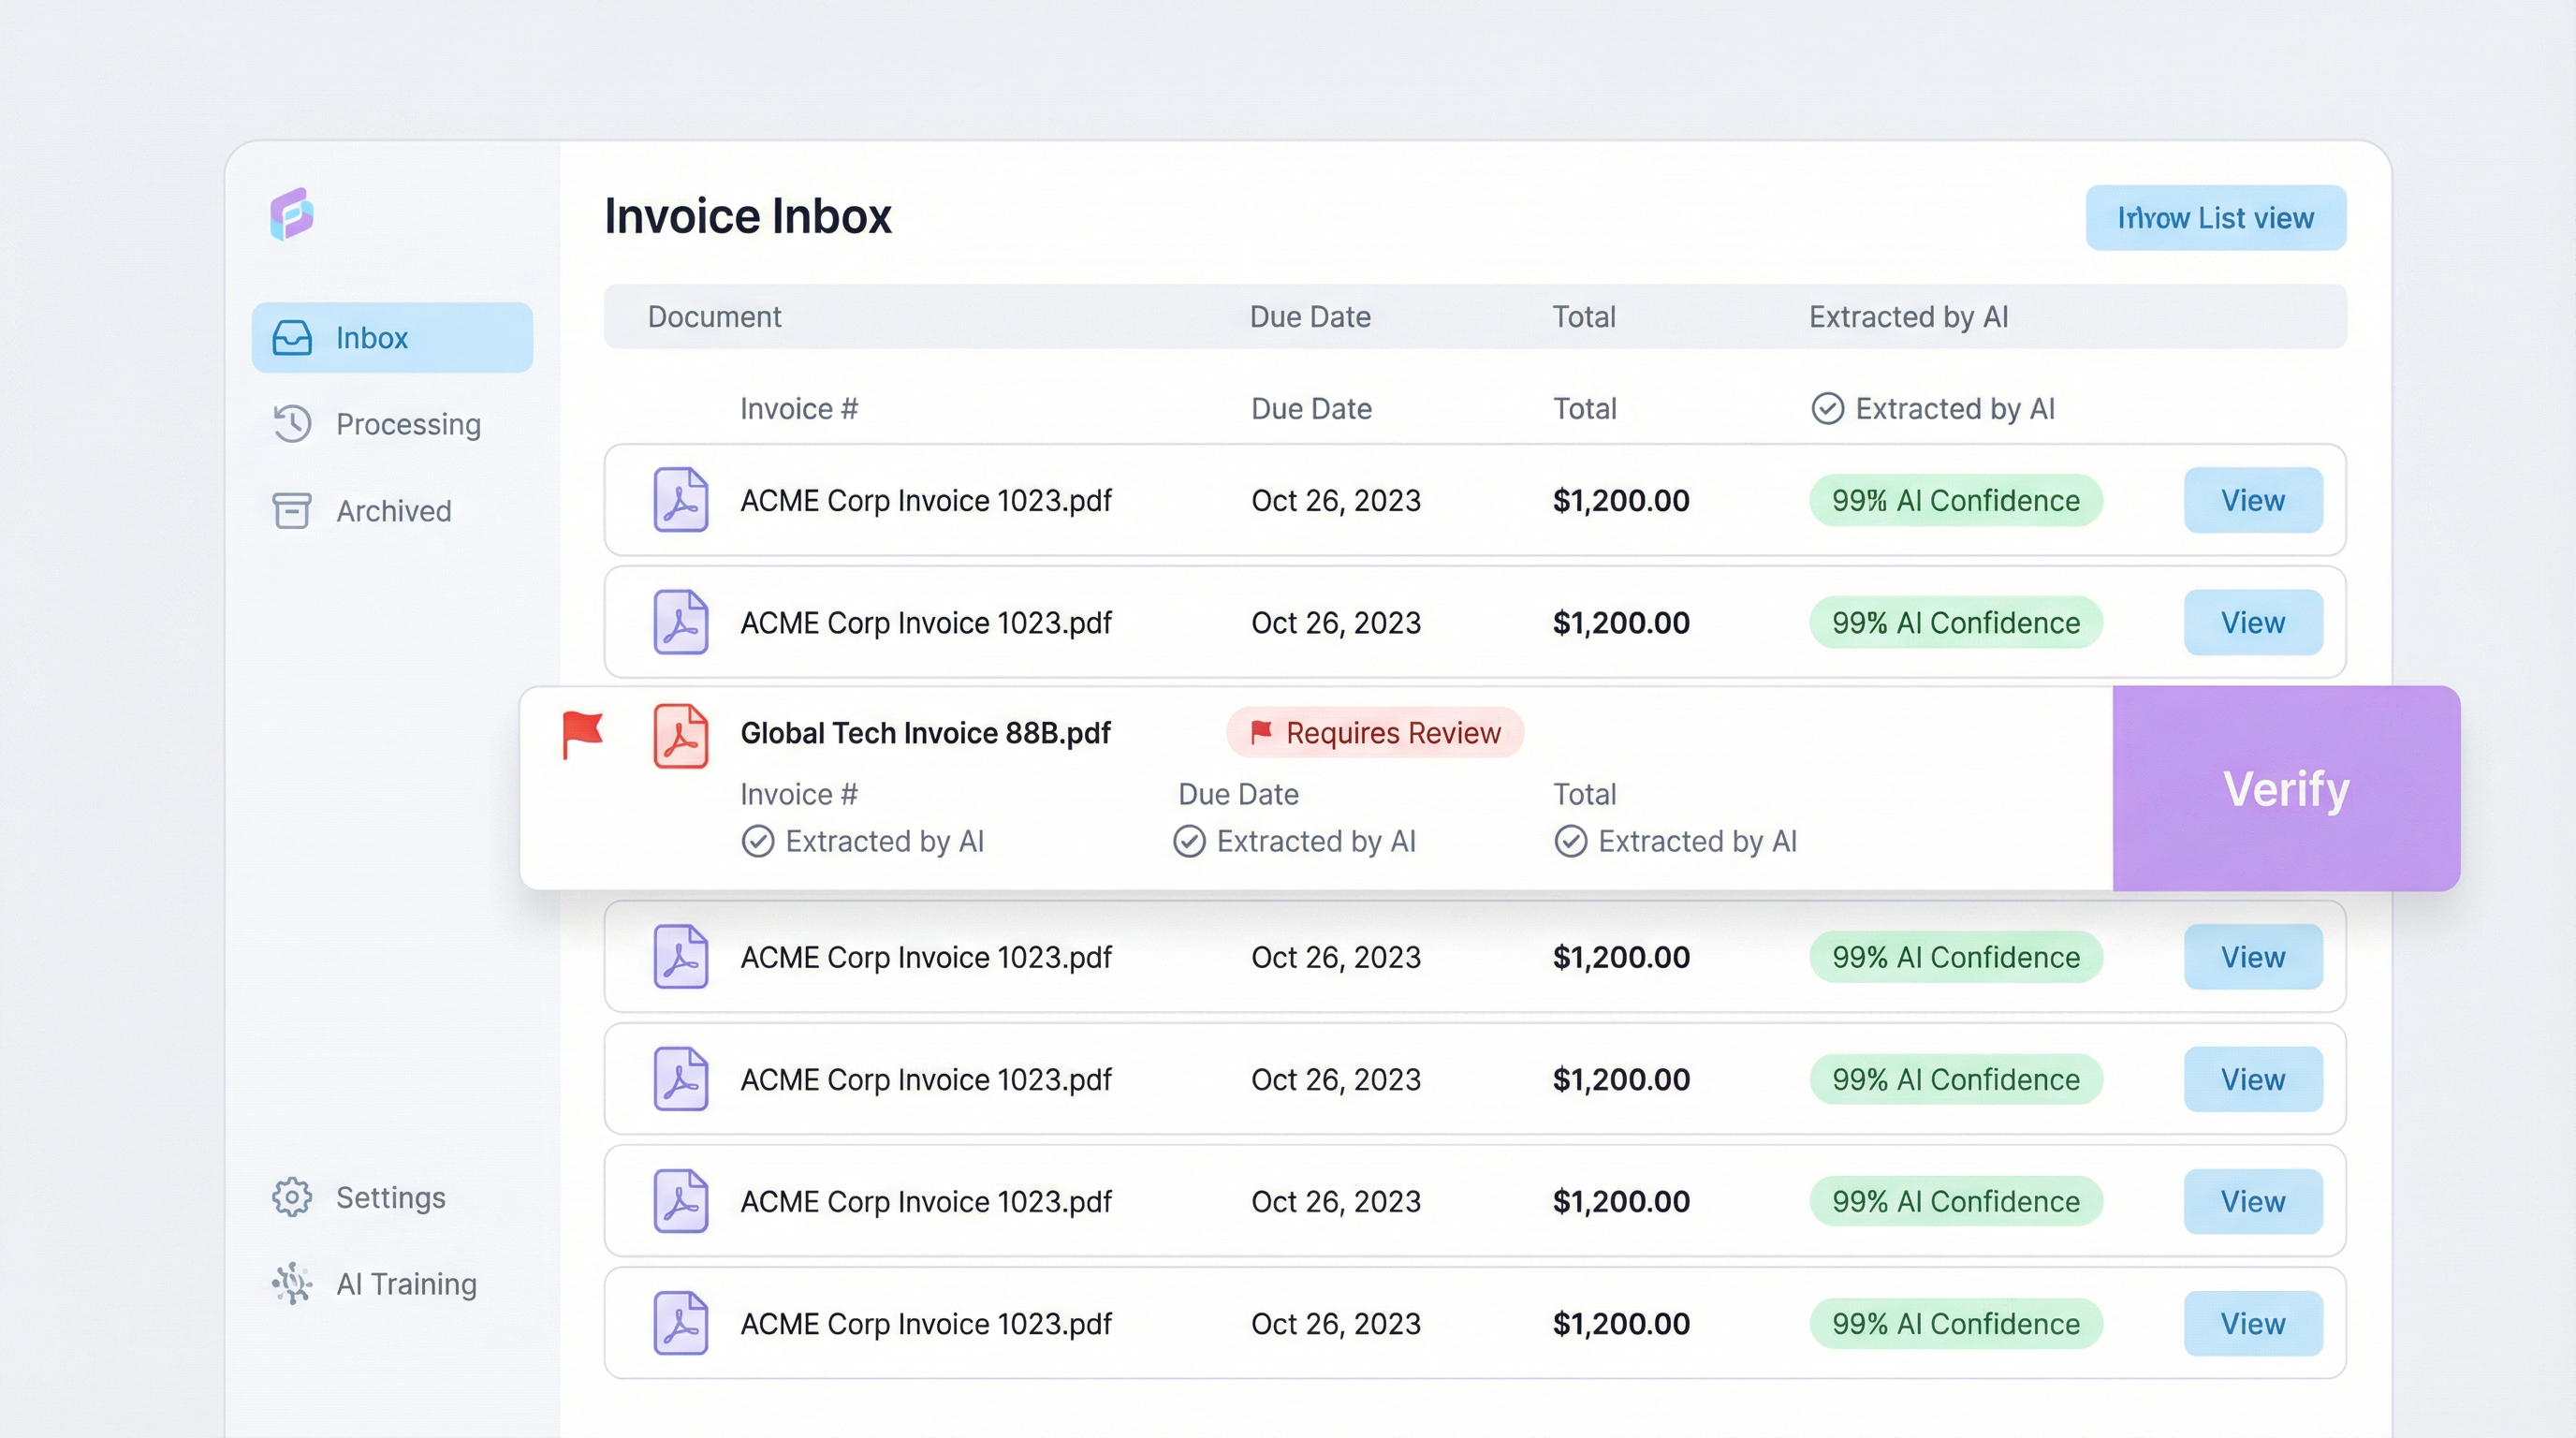Click the PDF icon of Global Tech Invoice 88B.pdf
The height and width of the screenshot is (1438, 2576).
681,733
